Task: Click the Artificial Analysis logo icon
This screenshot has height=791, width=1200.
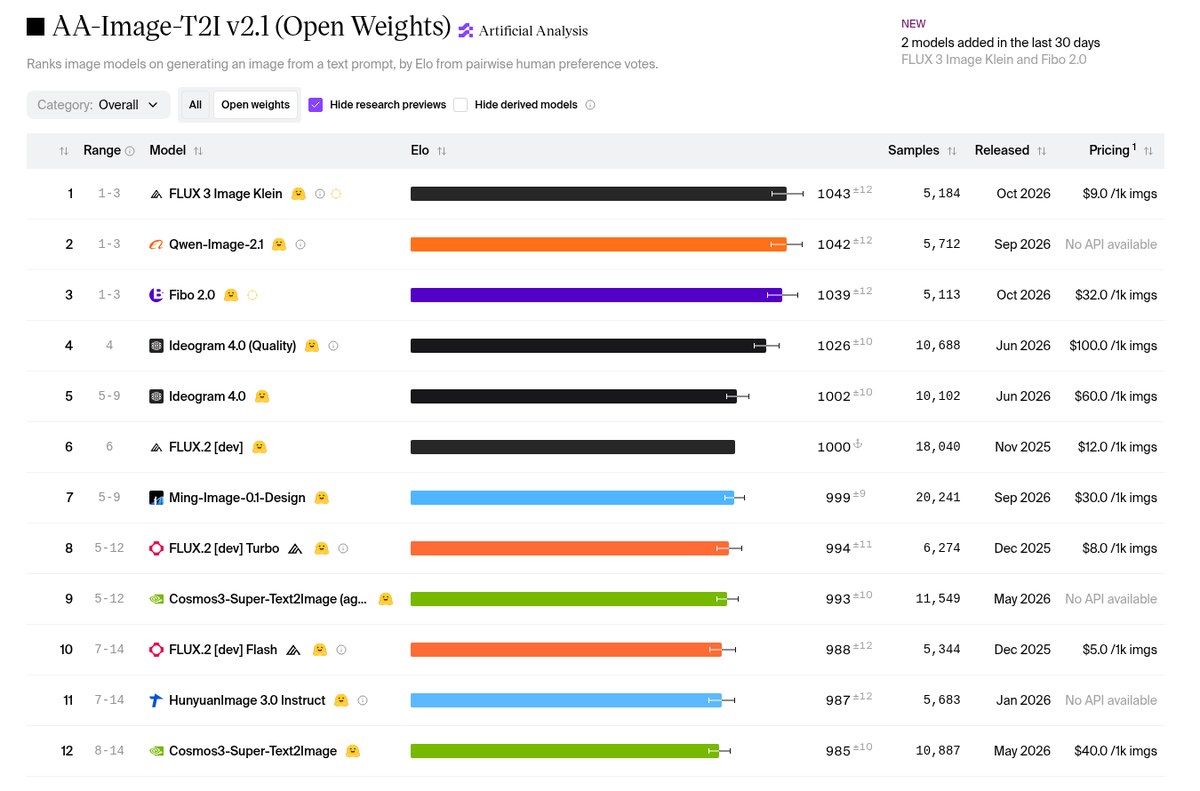Action: pyautogui.click(x=465, y=31)
